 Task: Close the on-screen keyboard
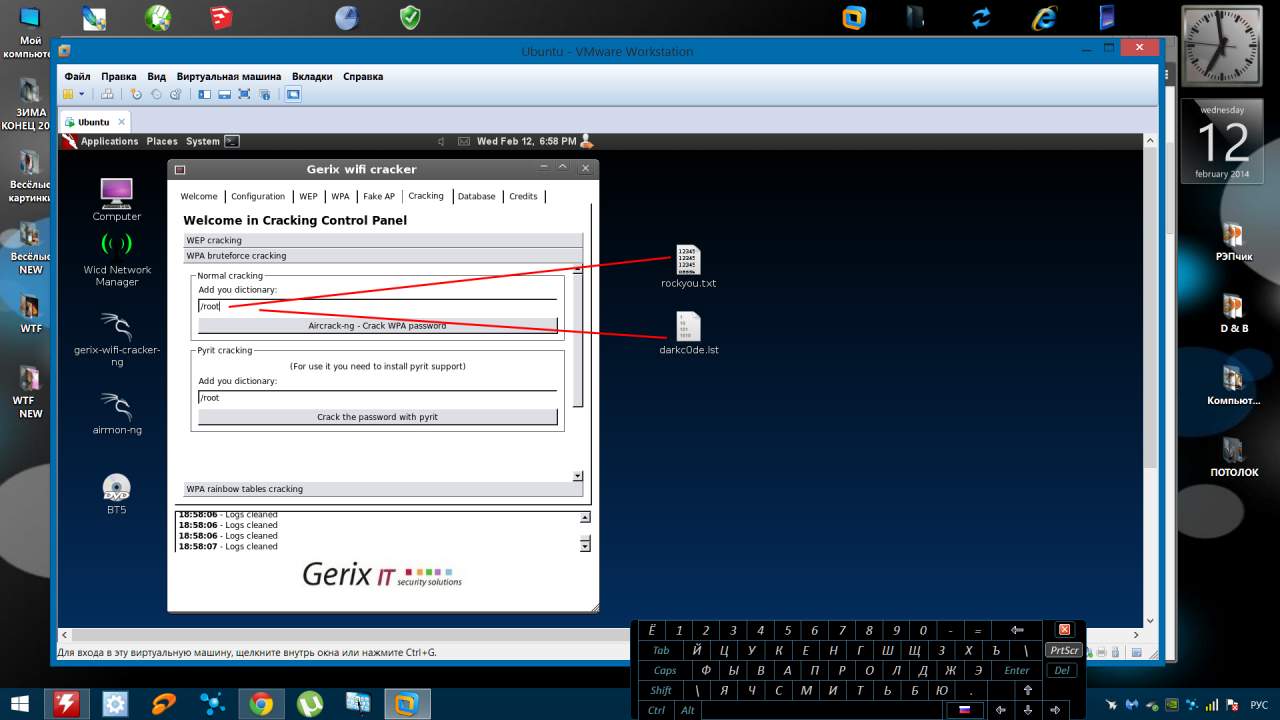tap(1064, 630)
